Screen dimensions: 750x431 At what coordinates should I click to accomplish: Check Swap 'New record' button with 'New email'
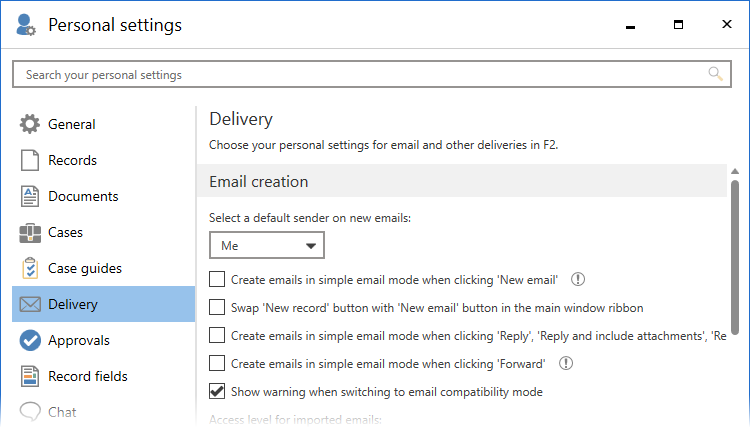(217, 308)
